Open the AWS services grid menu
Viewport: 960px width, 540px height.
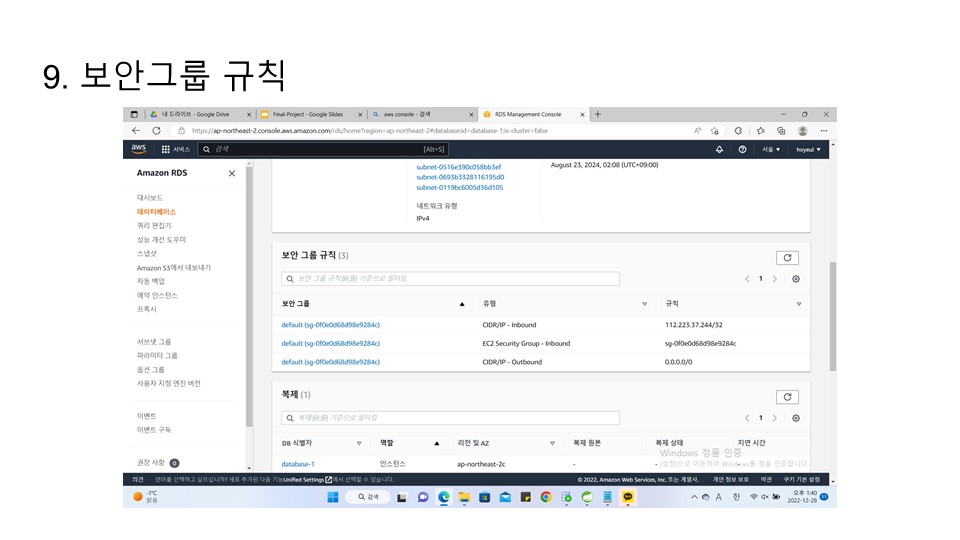pos(165,149)
